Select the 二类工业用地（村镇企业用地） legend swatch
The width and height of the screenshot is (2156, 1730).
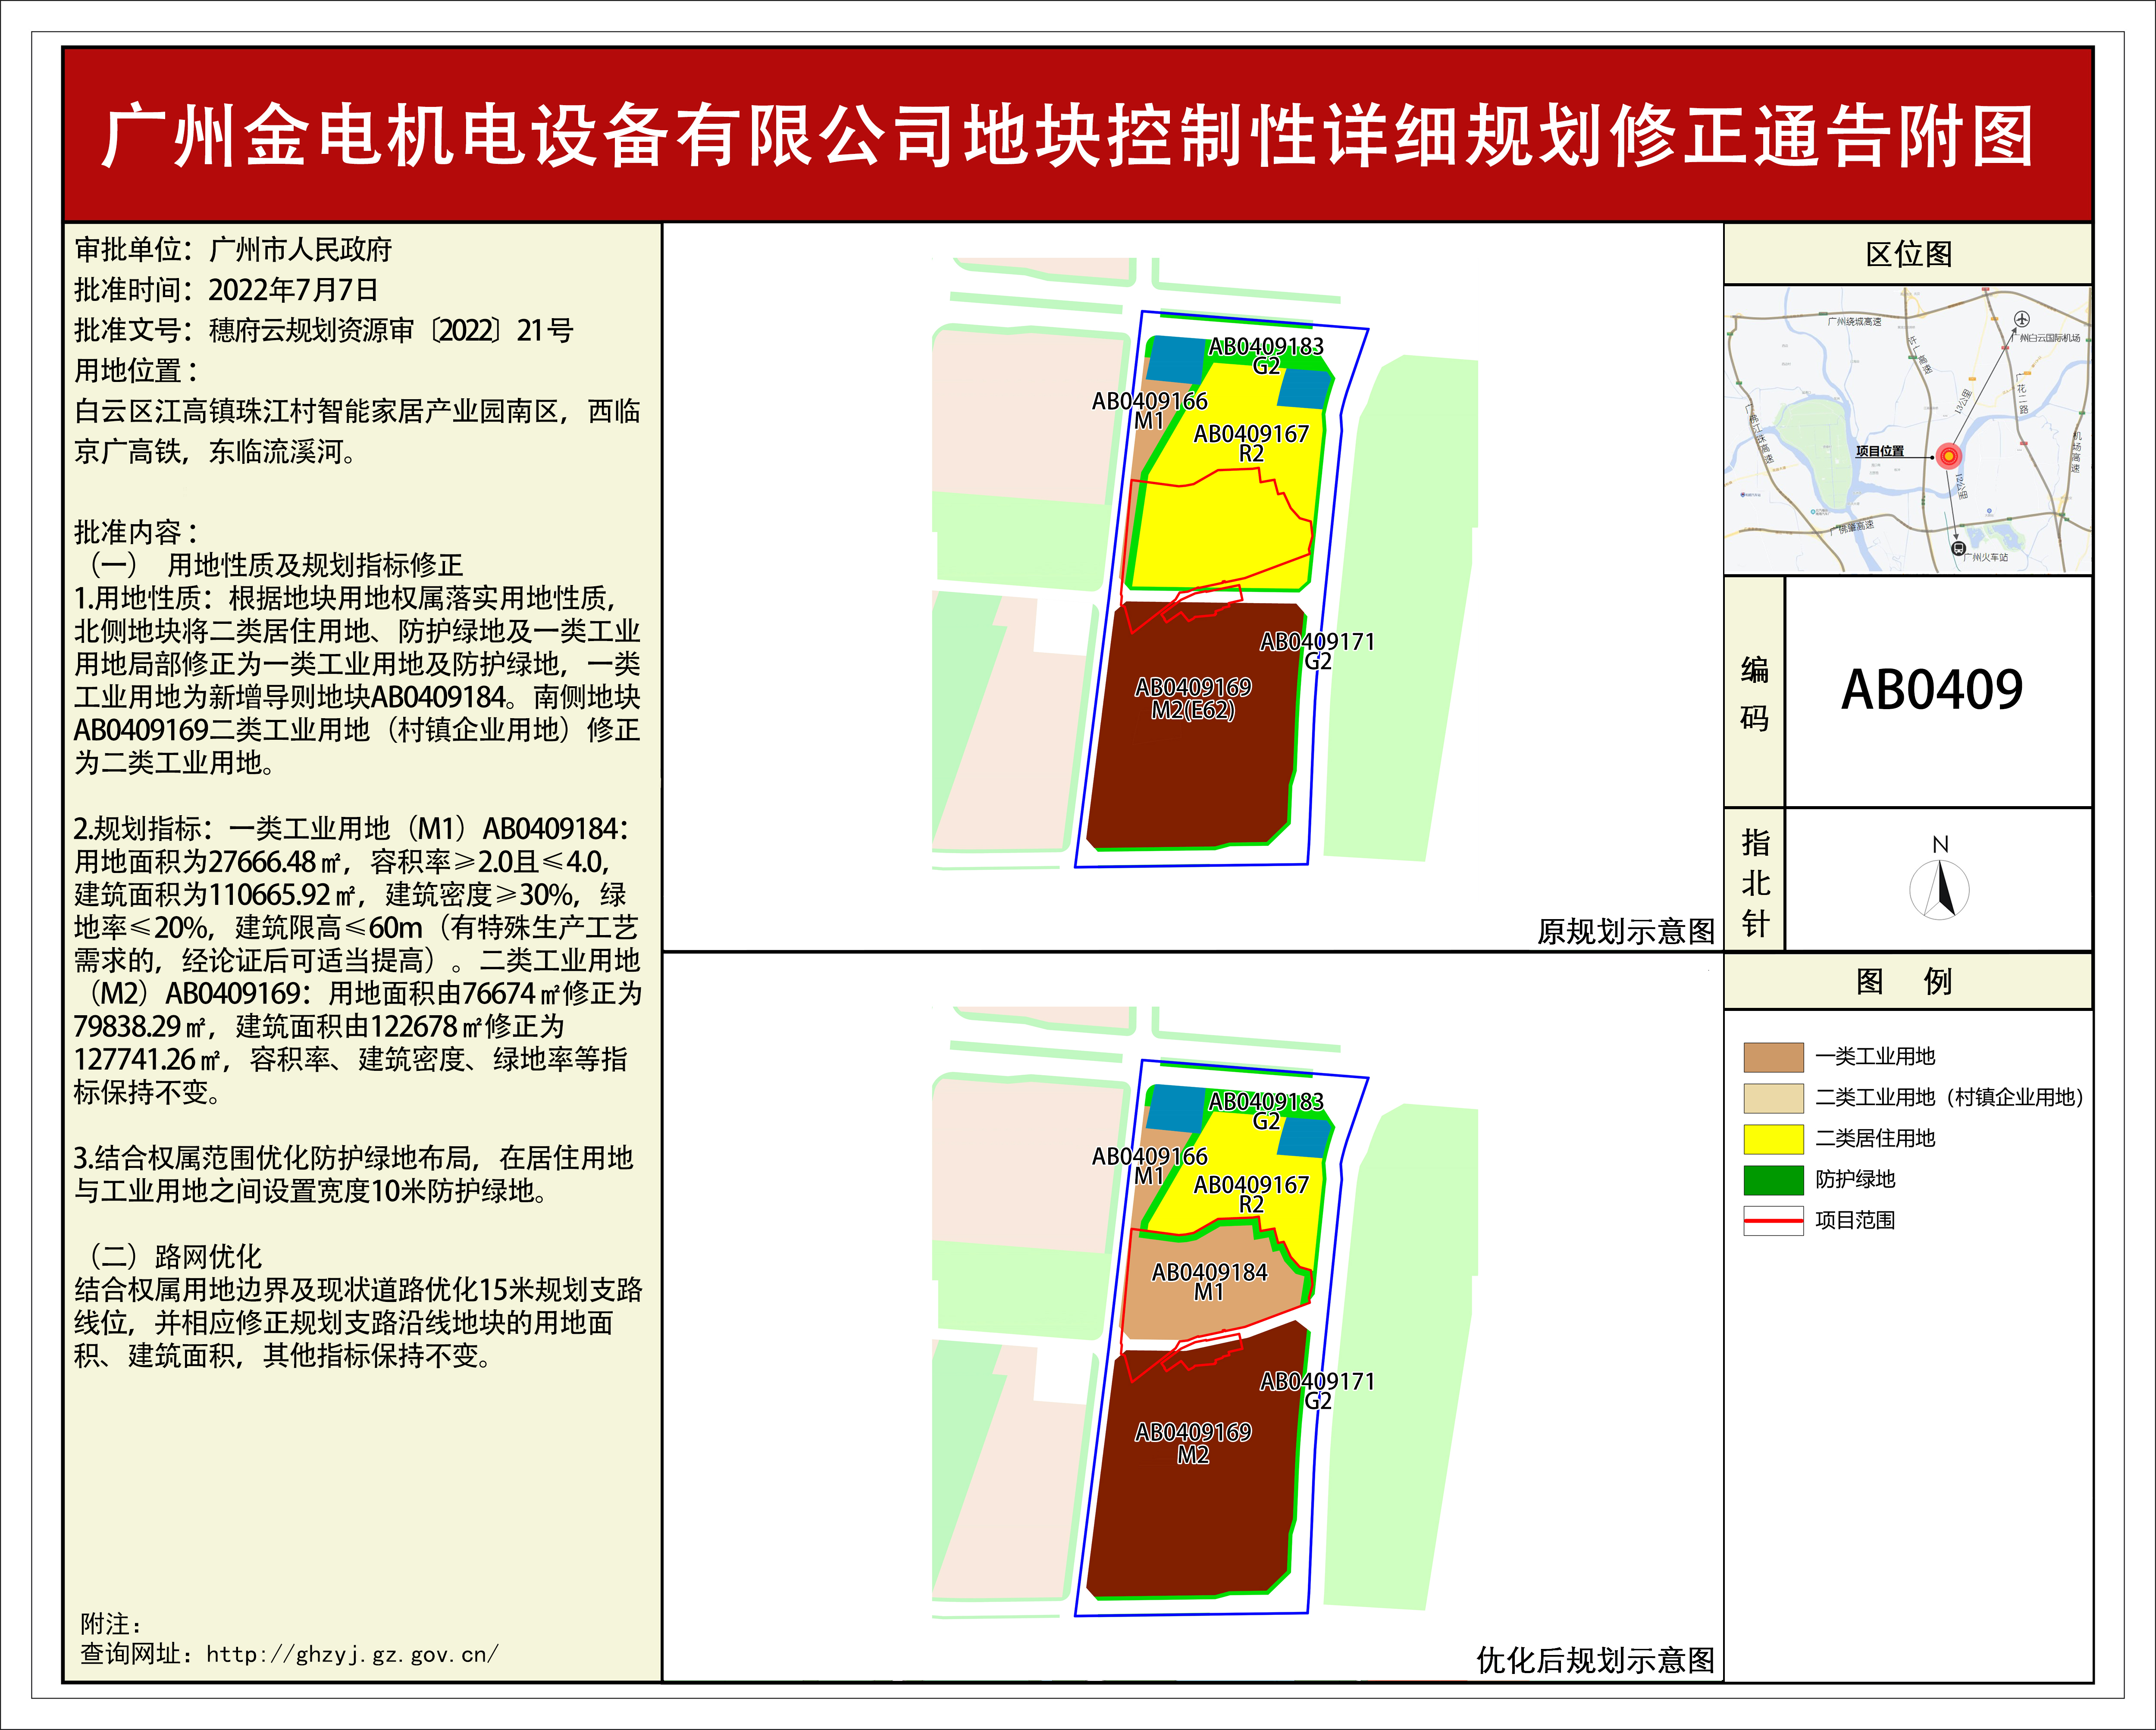pos(1773,1098)
